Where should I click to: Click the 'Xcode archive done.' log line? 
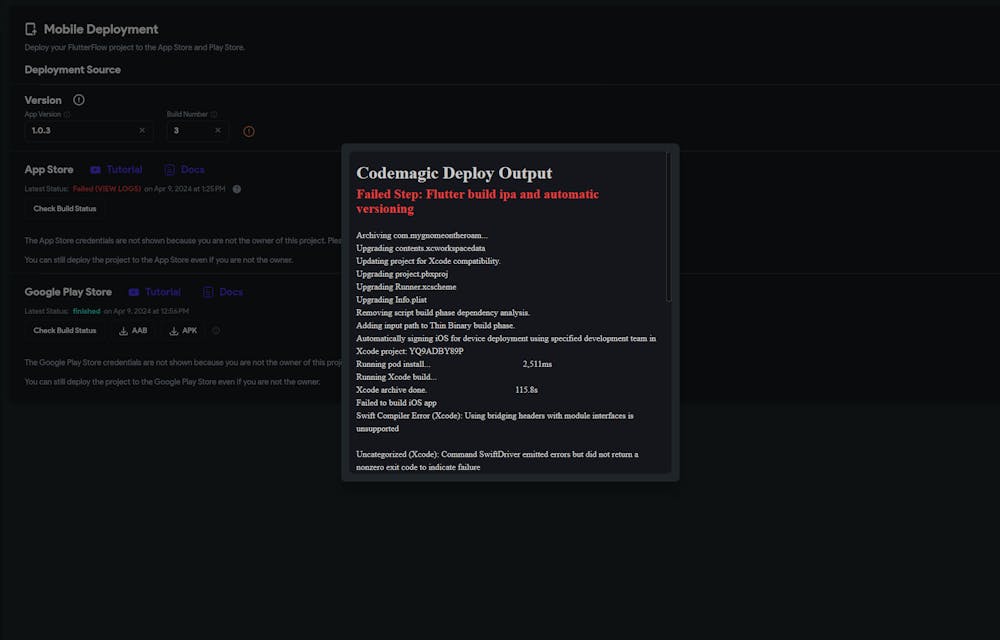click(x=392, y=389)
